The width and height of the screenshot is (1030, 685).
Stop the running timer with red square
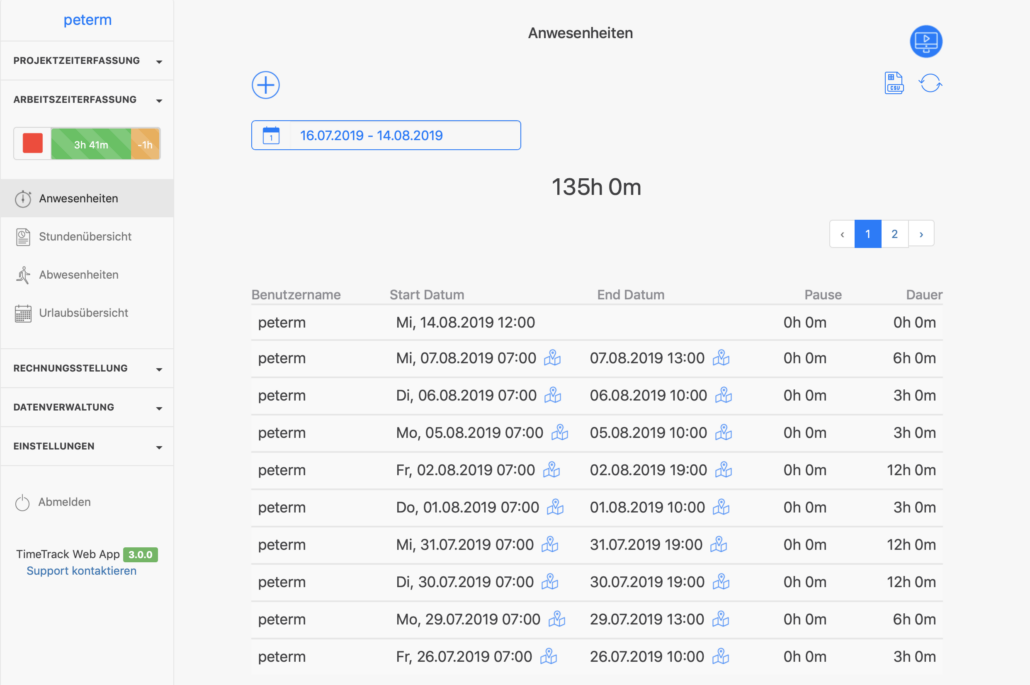[33, 143]
